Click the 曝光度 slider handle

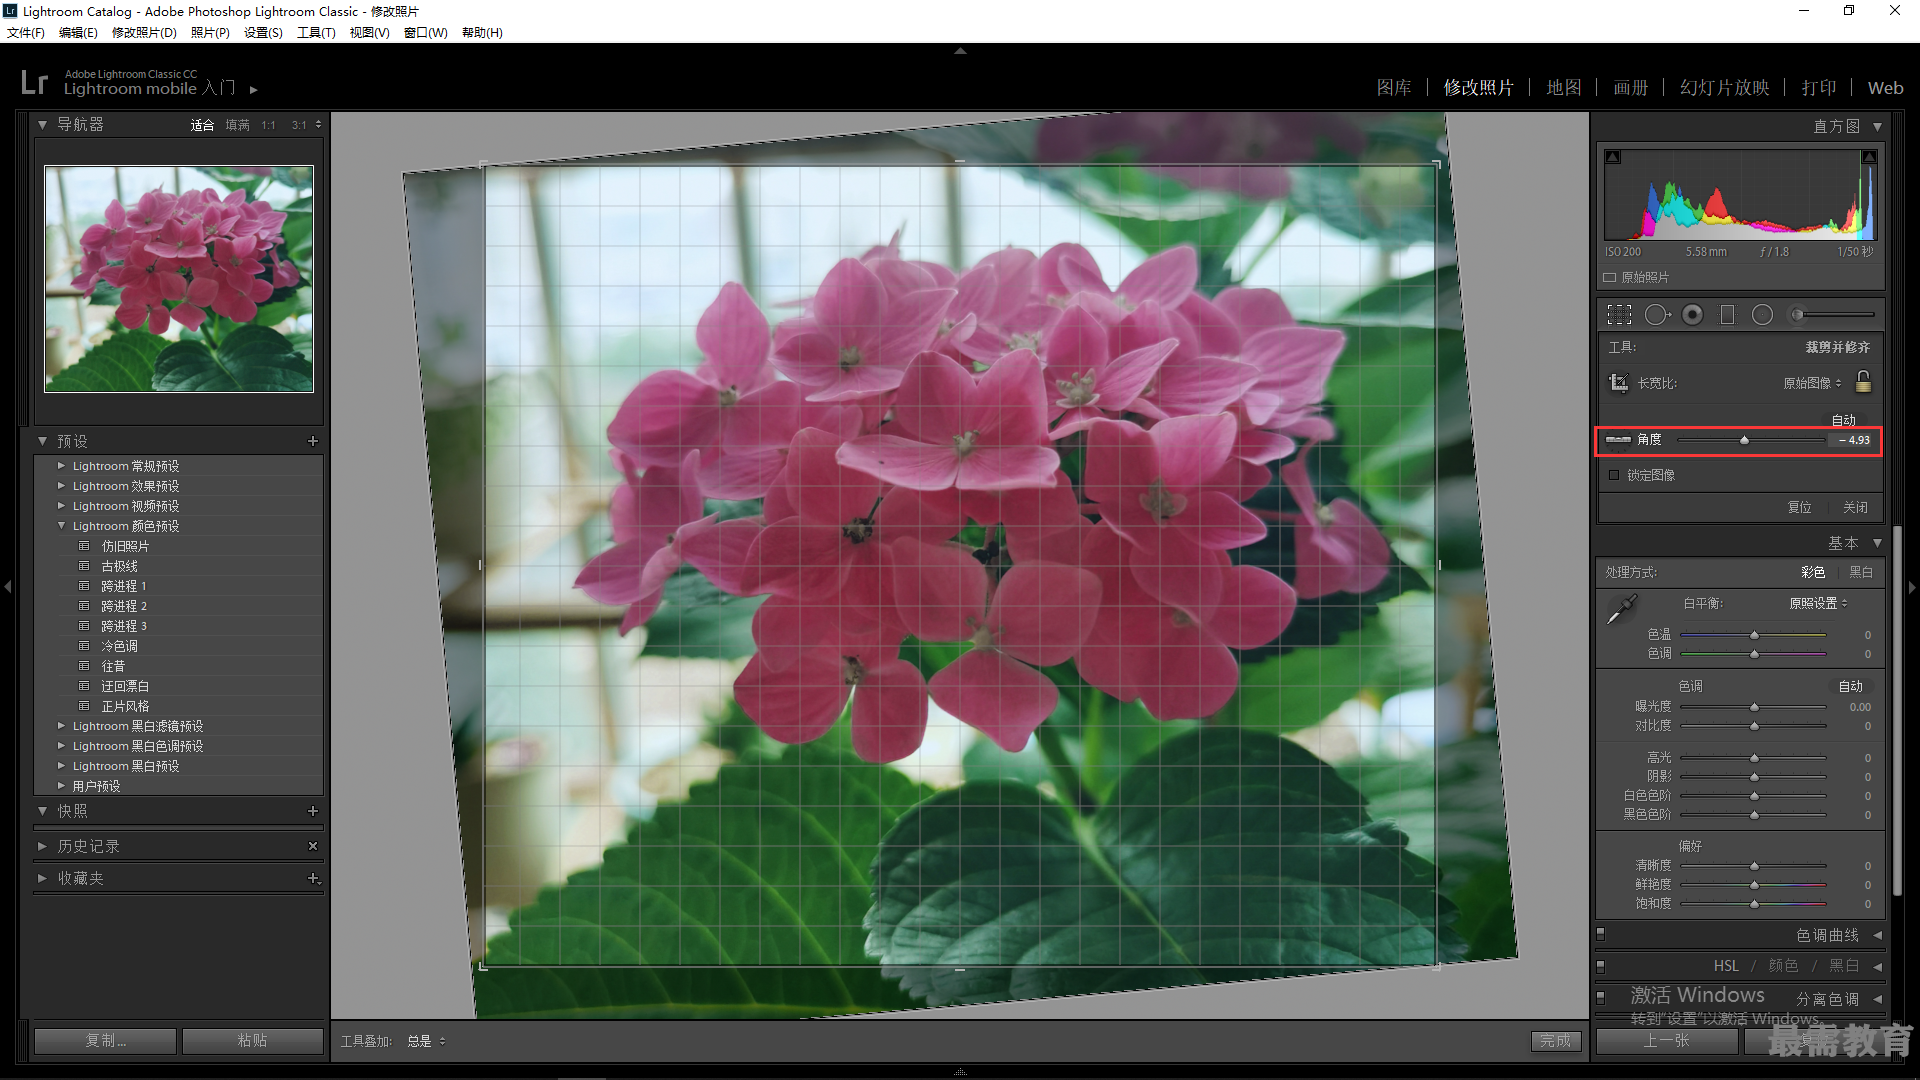pos(1754,707)
